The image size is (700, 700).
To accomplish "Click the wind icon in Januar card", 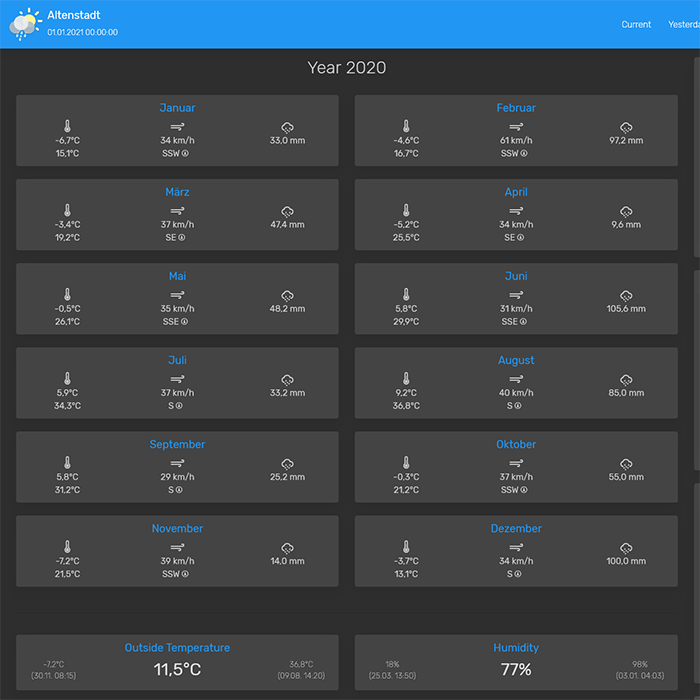I will [x=177, y=127].
